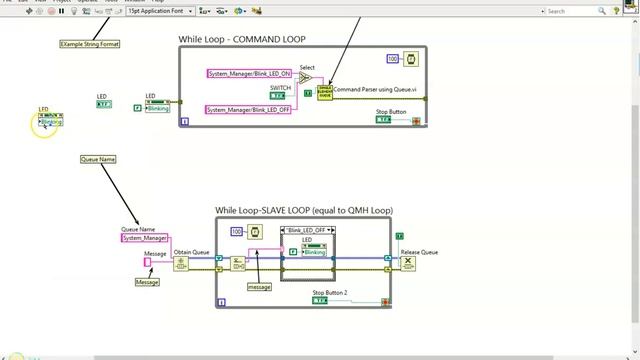Screen dimensions: 640x360
Task: Click the vertical scrollbar down arrow
Action: 636,352
